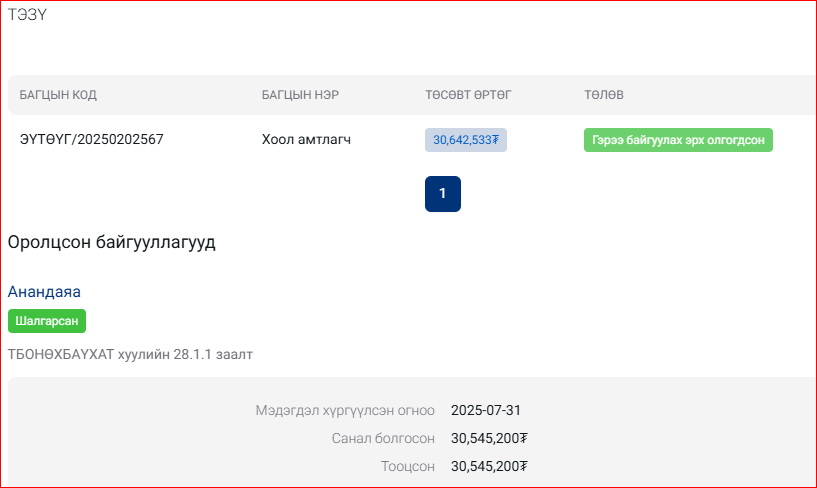This screenshot has height=488, width=817.
Task: Click the Гэрээ байгуулах эрх олгогдсон status badge
Action: [x=678, y=141]
